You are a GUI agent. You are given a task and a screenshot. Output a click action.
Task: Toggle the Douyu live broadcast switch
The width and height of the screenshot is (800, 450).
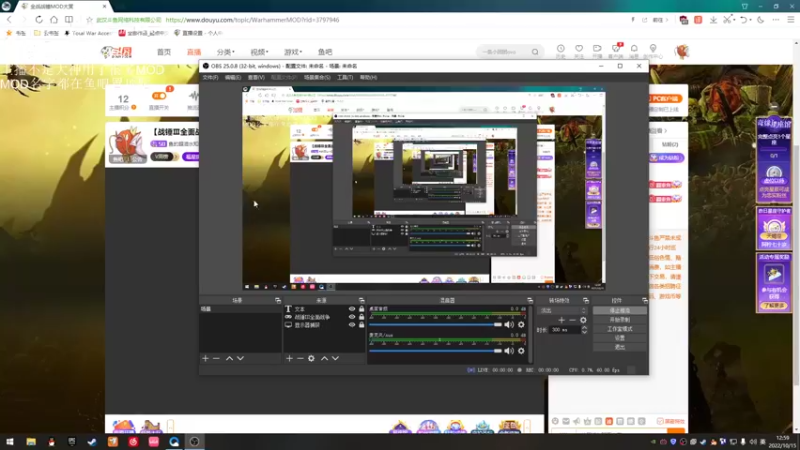tap(159, 96)
